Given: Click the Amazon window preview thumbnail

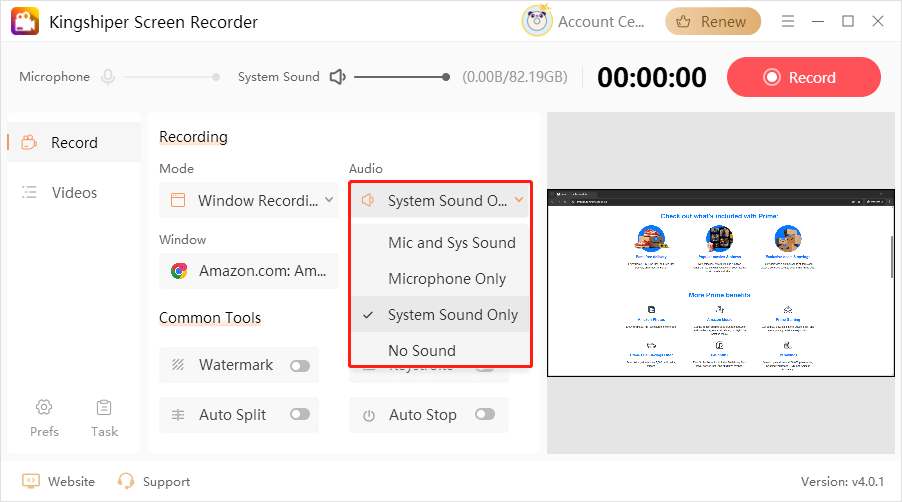Looking at the screenshot, I should tap(720, 283).
